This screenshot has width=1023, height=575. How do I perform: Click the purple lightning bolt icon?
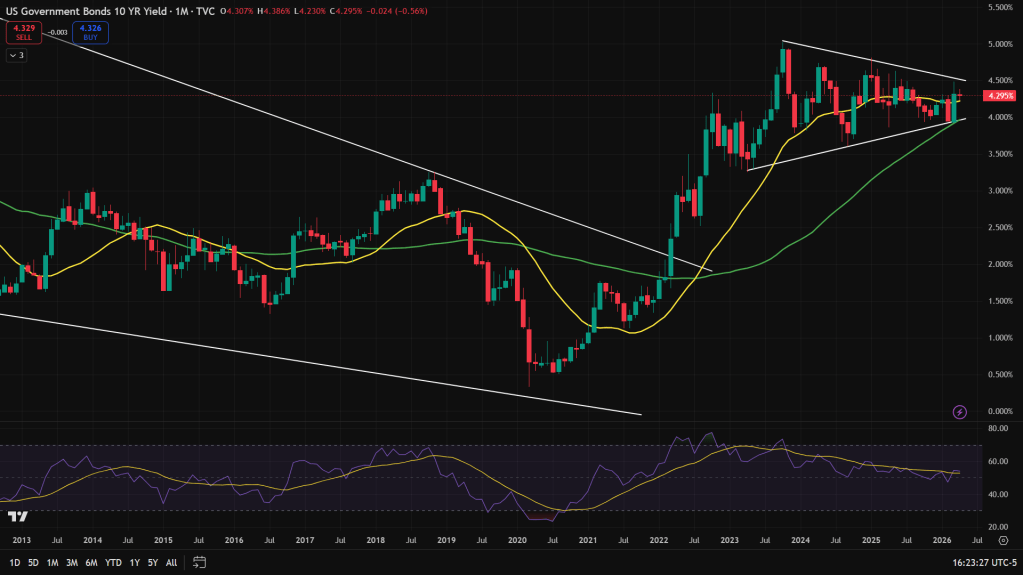[x=959, y=411]
